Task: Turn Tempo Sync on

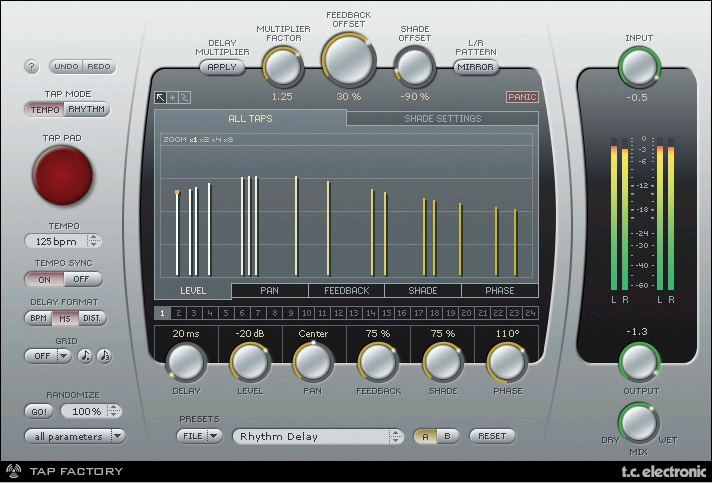Action: tap(44, 279)
